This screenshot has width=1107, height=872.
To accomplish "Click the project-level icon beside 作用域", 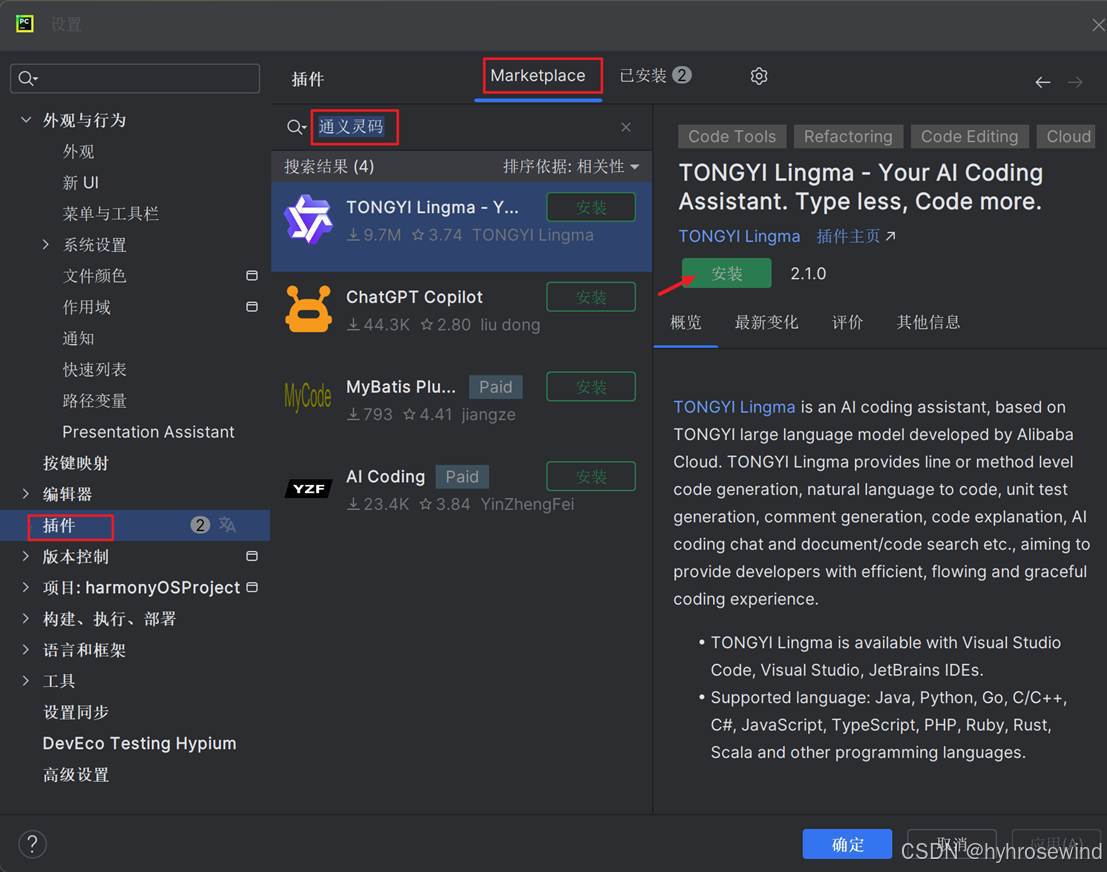I will 251,306.
